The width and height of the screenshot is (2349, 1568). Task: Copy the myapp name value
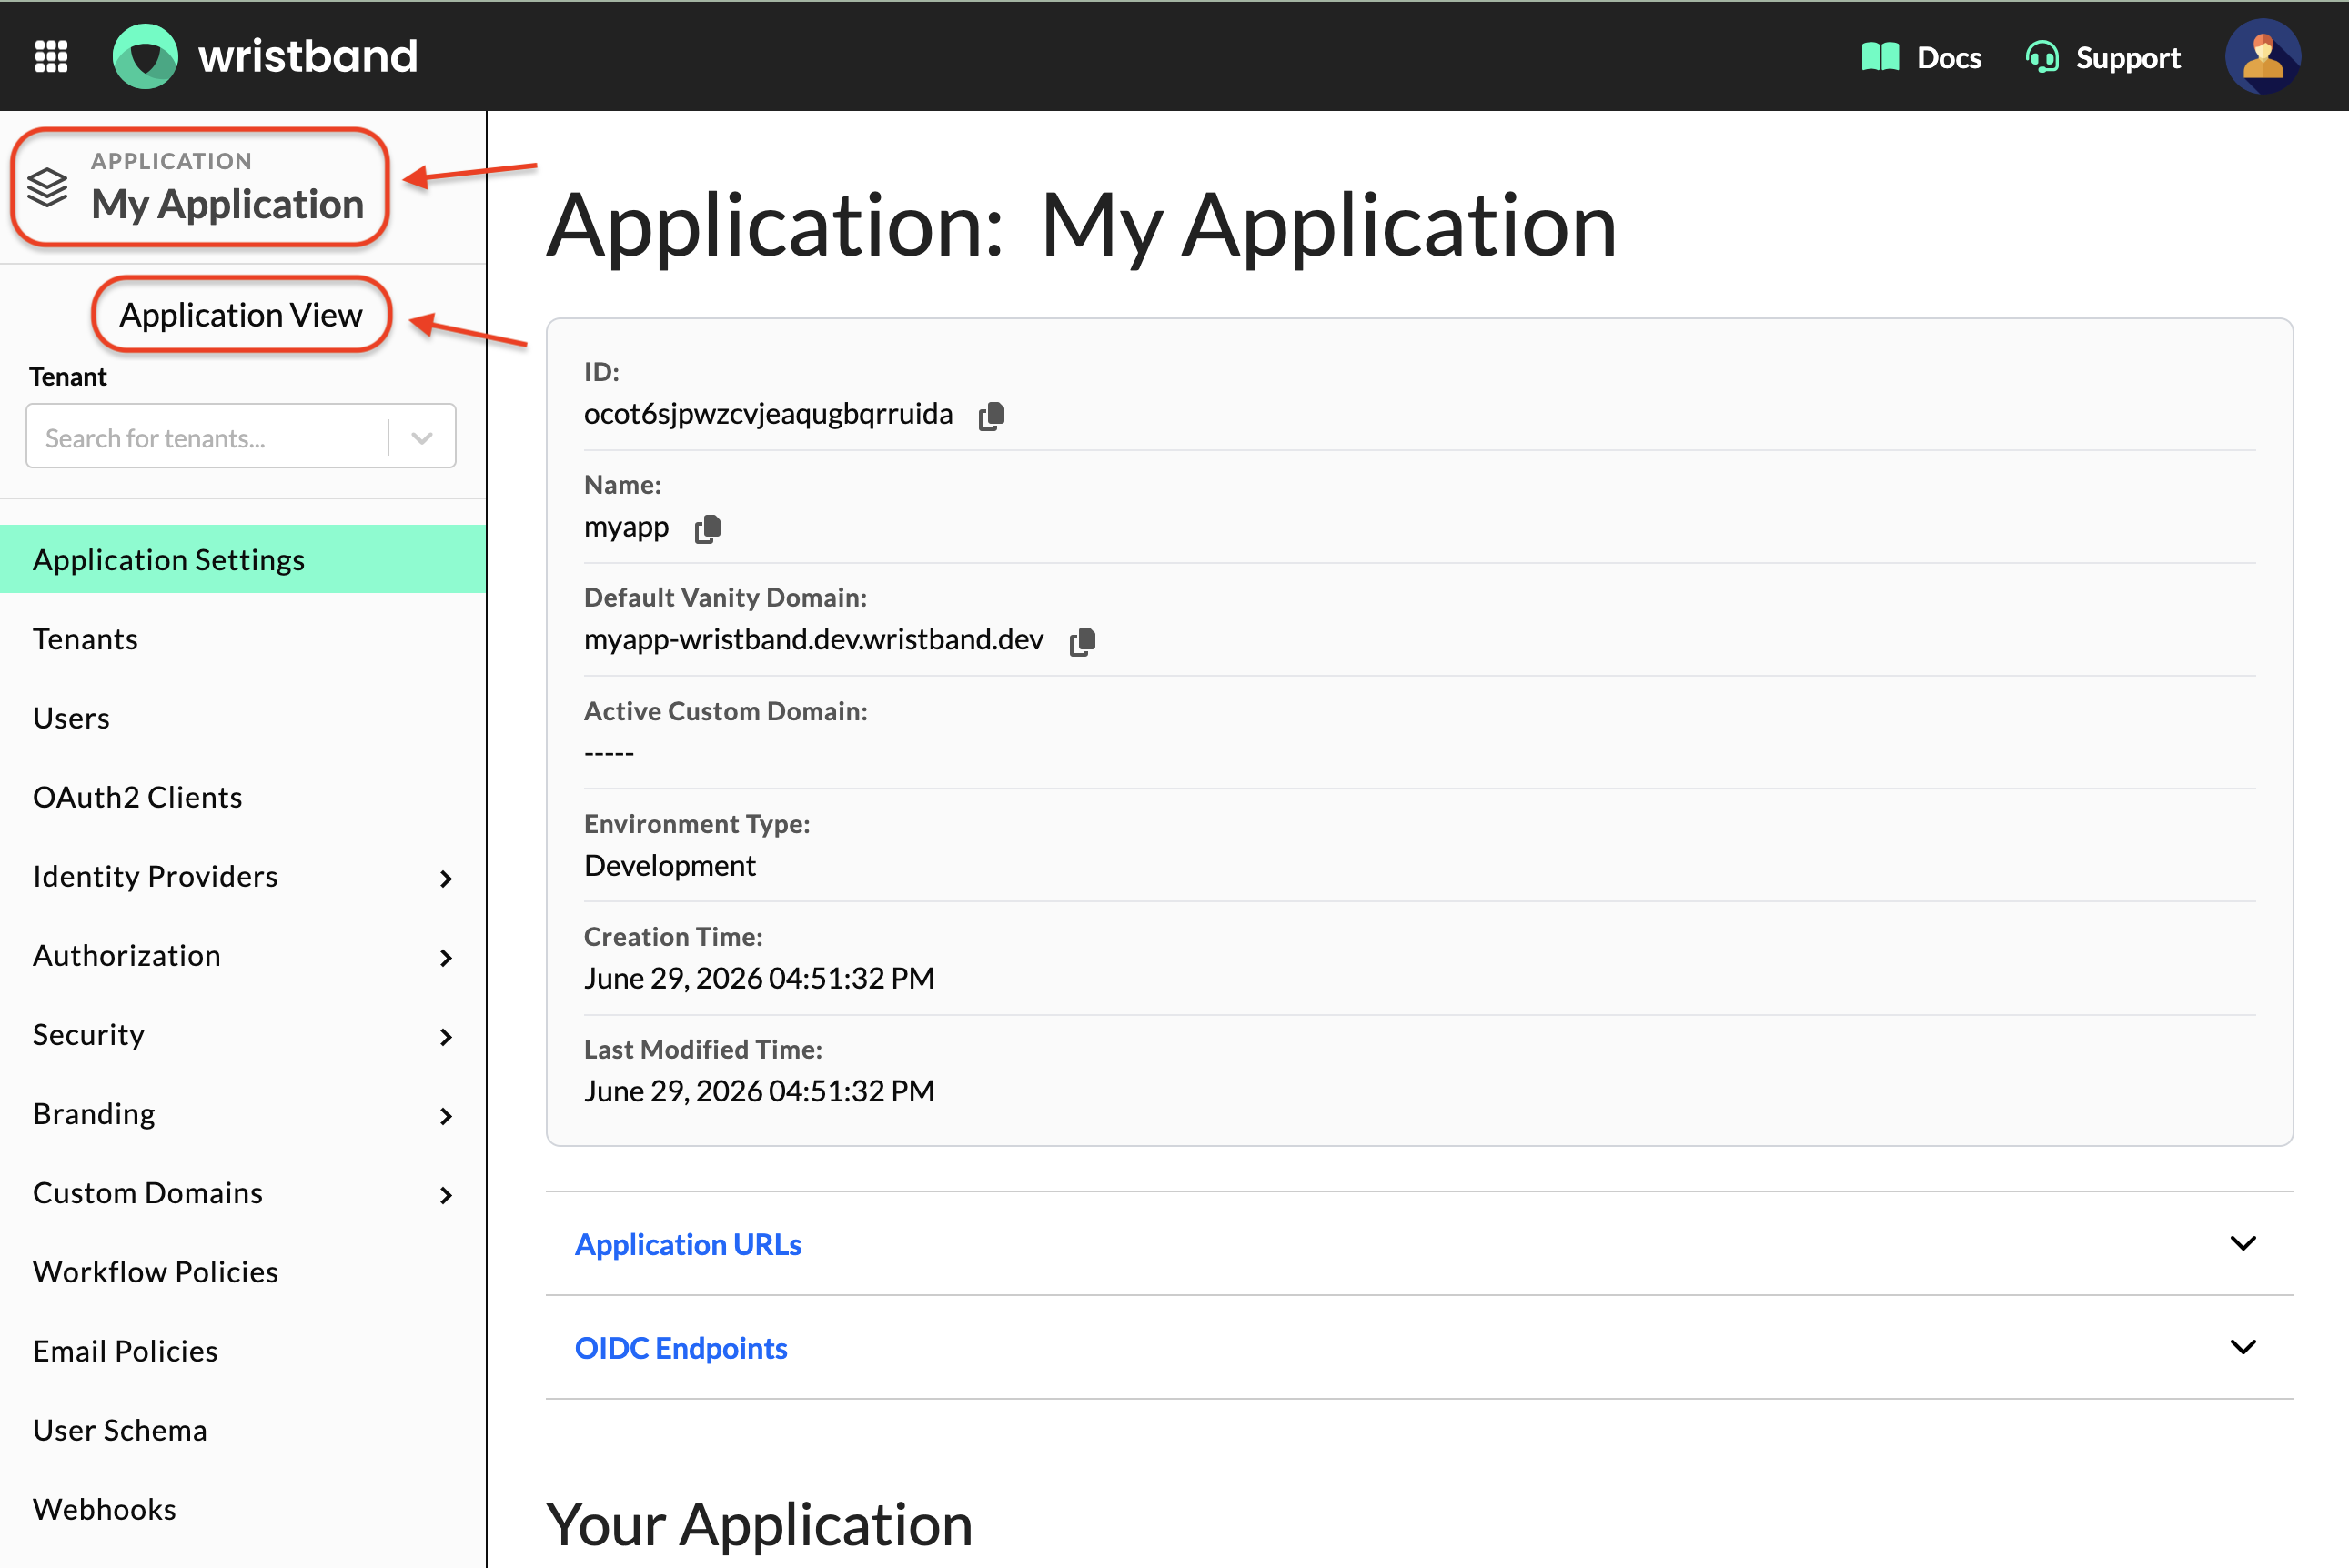click(708, 529)
